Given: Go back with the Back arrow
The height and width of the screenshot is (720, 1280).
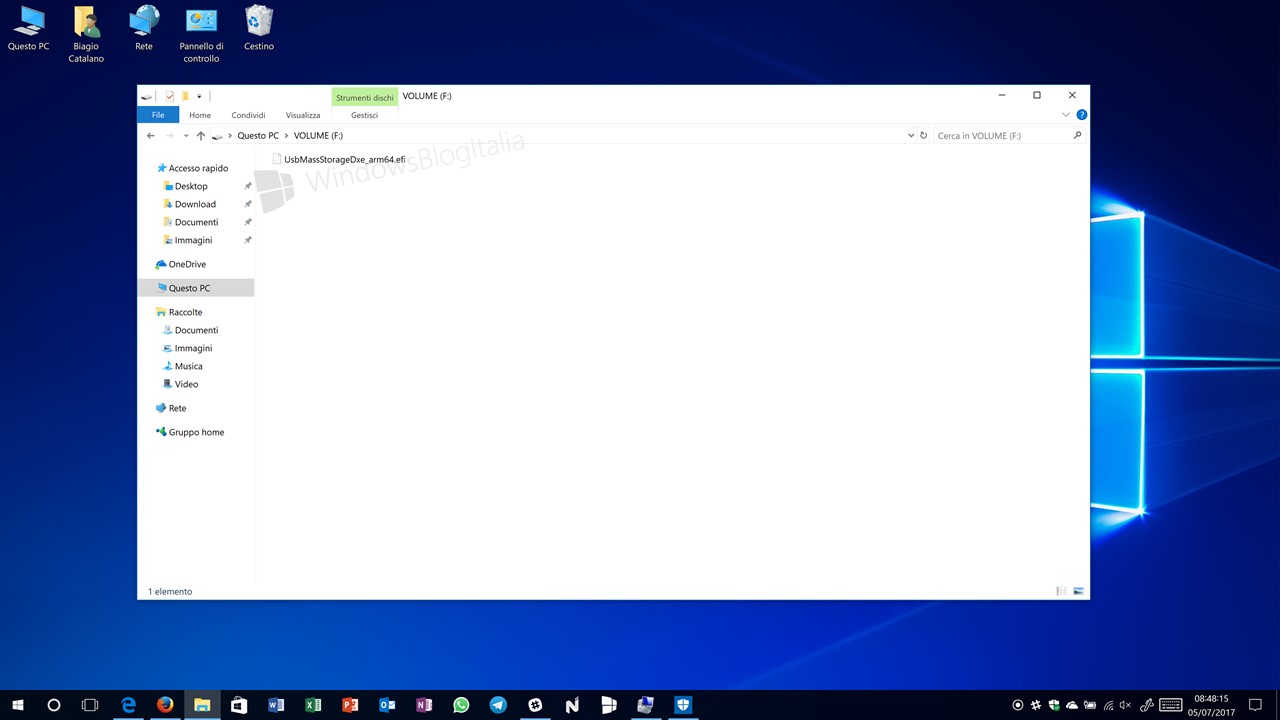Looking at the screenshot, I should (151, 135).
